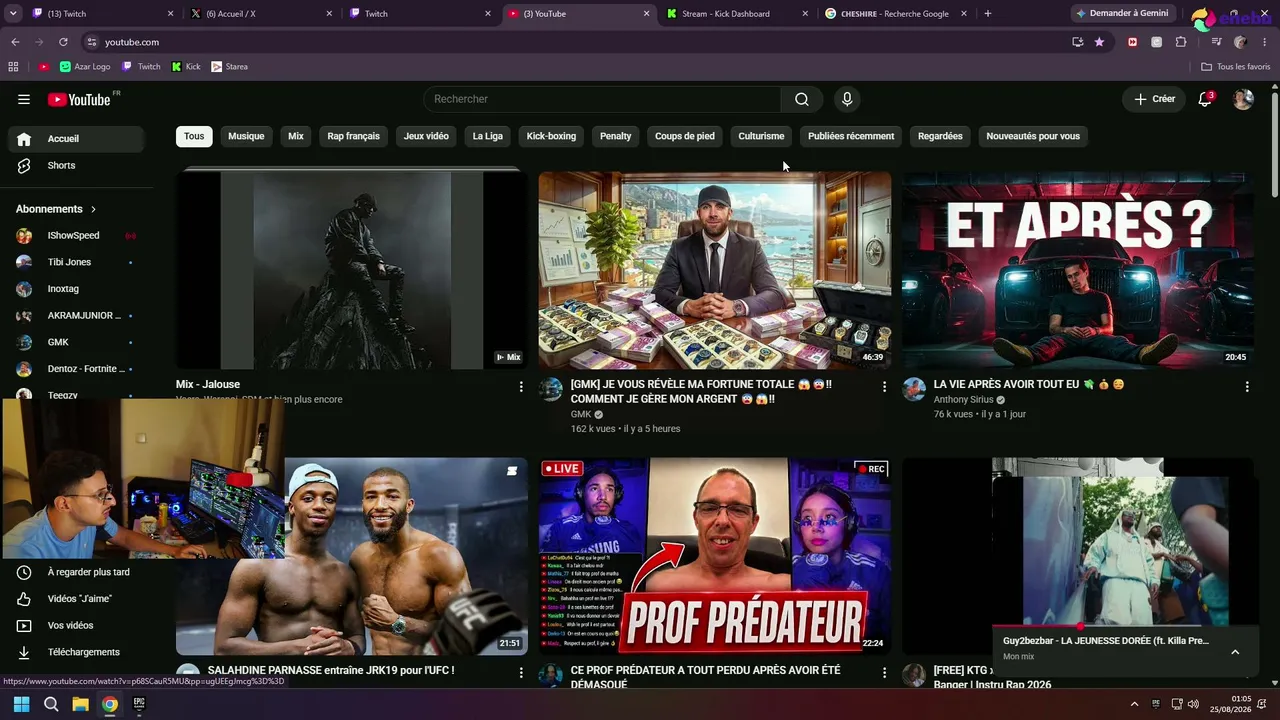
Task: Play the GMK fortune totale video thumbnail
Action: coord(715,270)
